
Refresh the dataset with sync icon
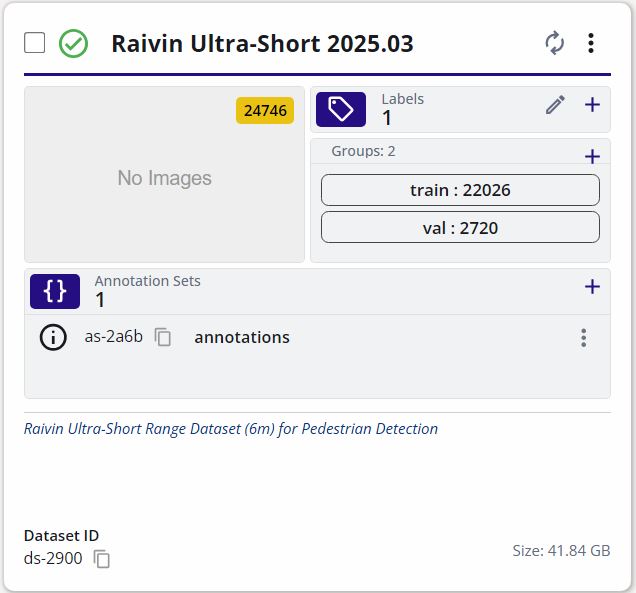[x=554, y=43]
